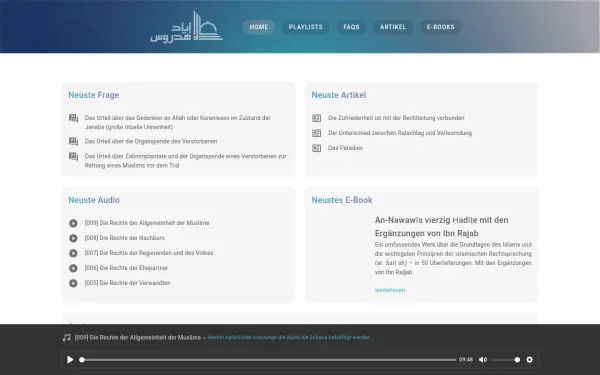Open question about Organspende des Verstorbenen

pos(151,142)
